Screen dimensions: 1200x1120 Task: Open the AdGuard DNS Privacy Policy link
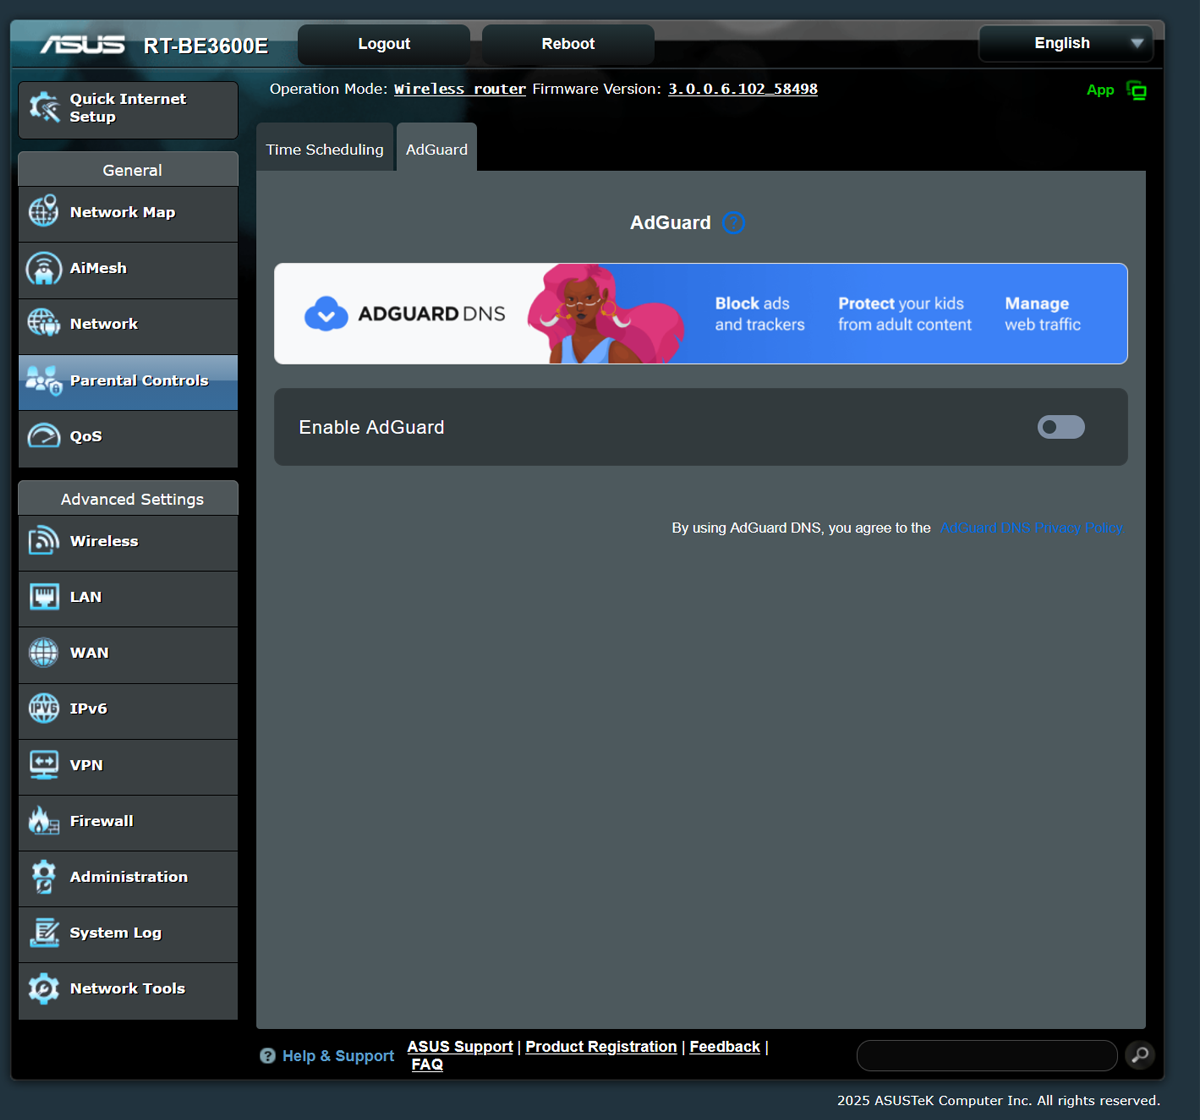point(1031,528)
